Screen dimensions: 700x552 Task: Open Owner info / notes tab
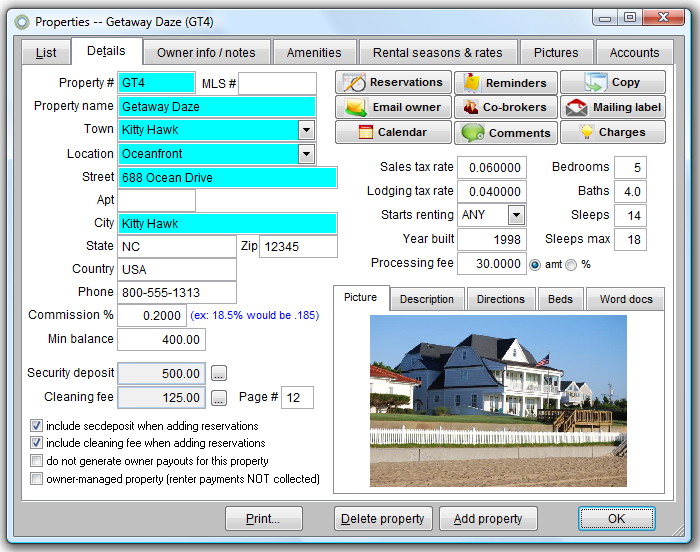tap(206, 53)
